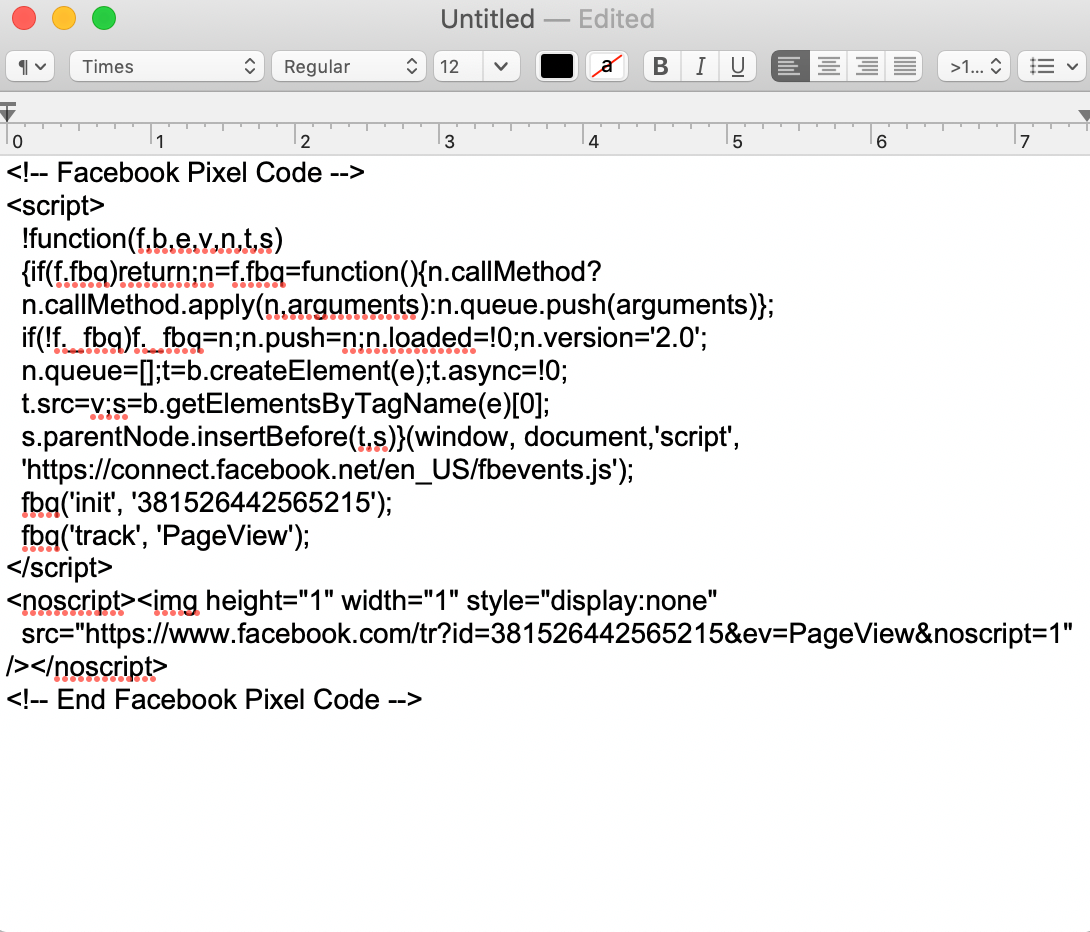This screenshot has height=932, width=1090.
Task: Expand the font size dropdown arrow
Action: pyautogui.click(x=501, y=67)
